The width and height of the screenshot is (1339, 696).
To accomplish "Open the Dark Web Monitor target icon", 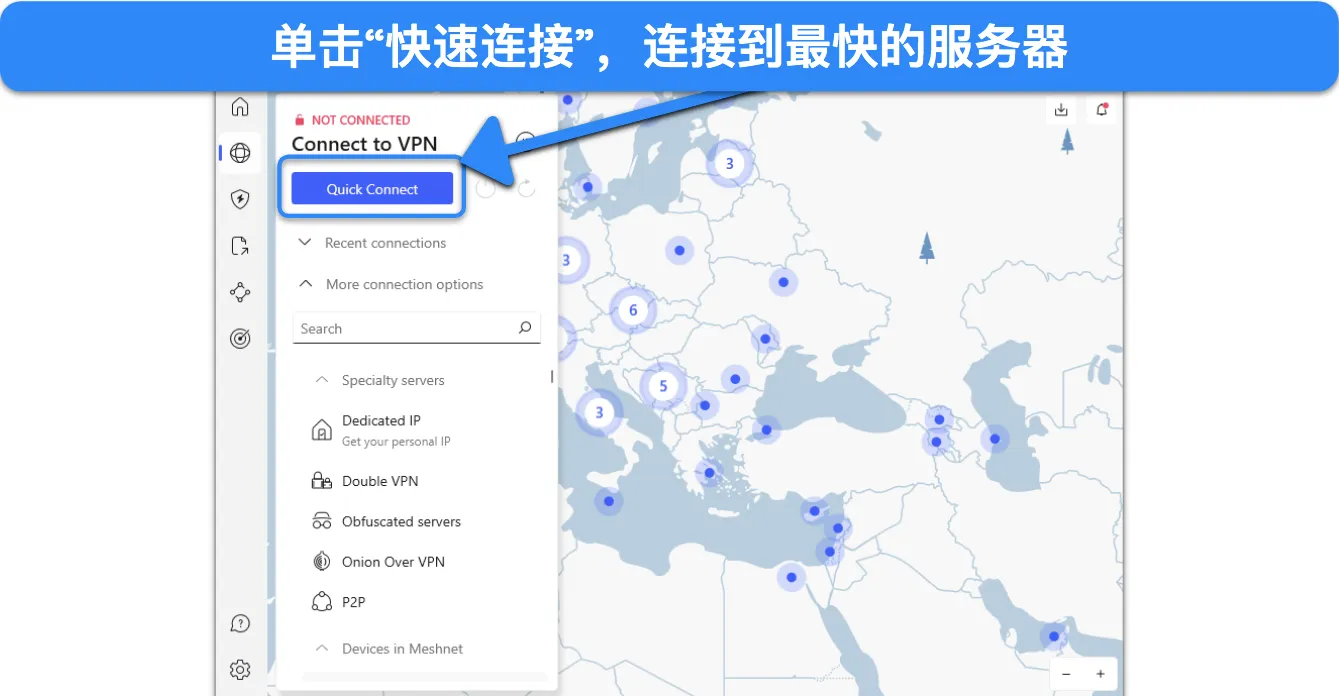I will [240, 339].
